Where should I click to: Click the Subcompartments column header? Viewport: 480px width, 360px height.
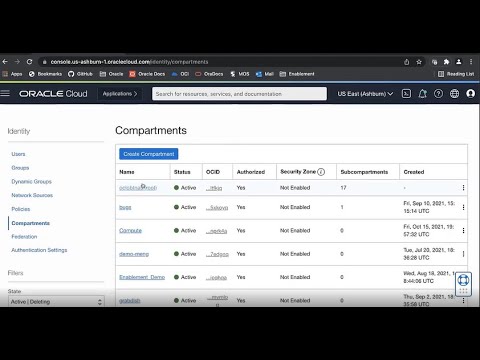pyautogui.click(x=364, y=172)
